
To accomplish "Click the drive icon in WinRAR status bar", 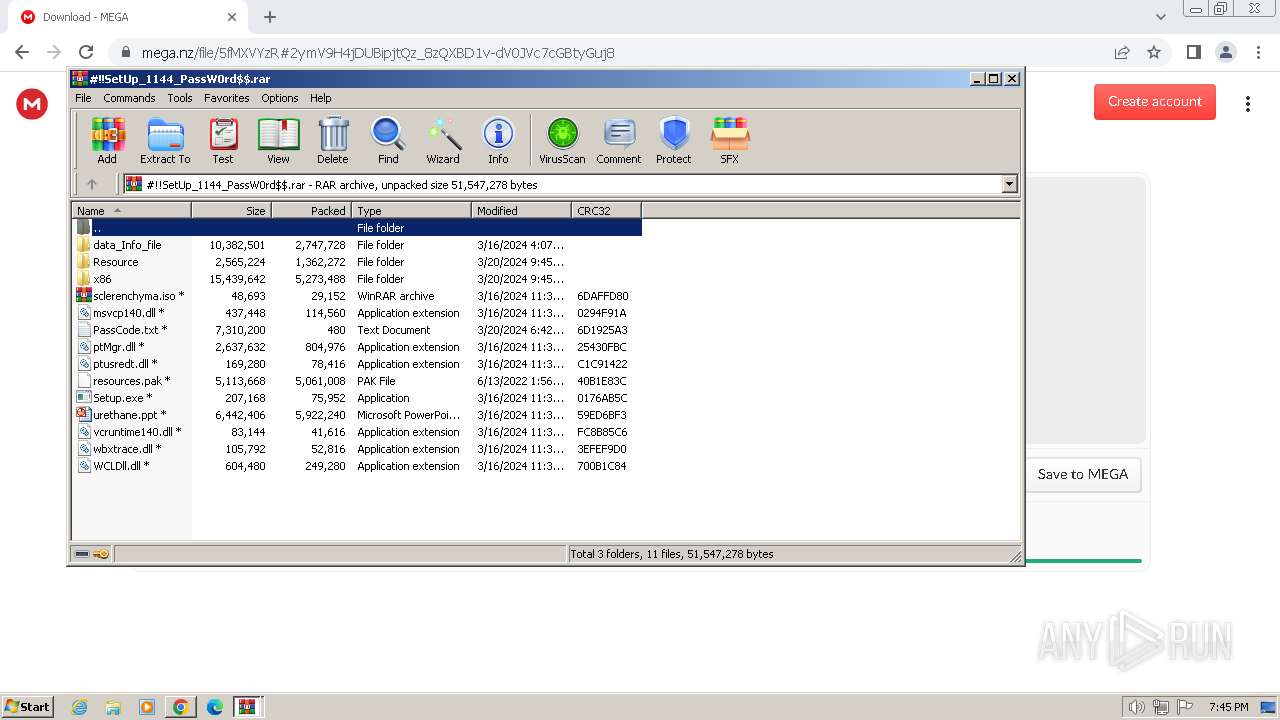I will pos(82,554).
